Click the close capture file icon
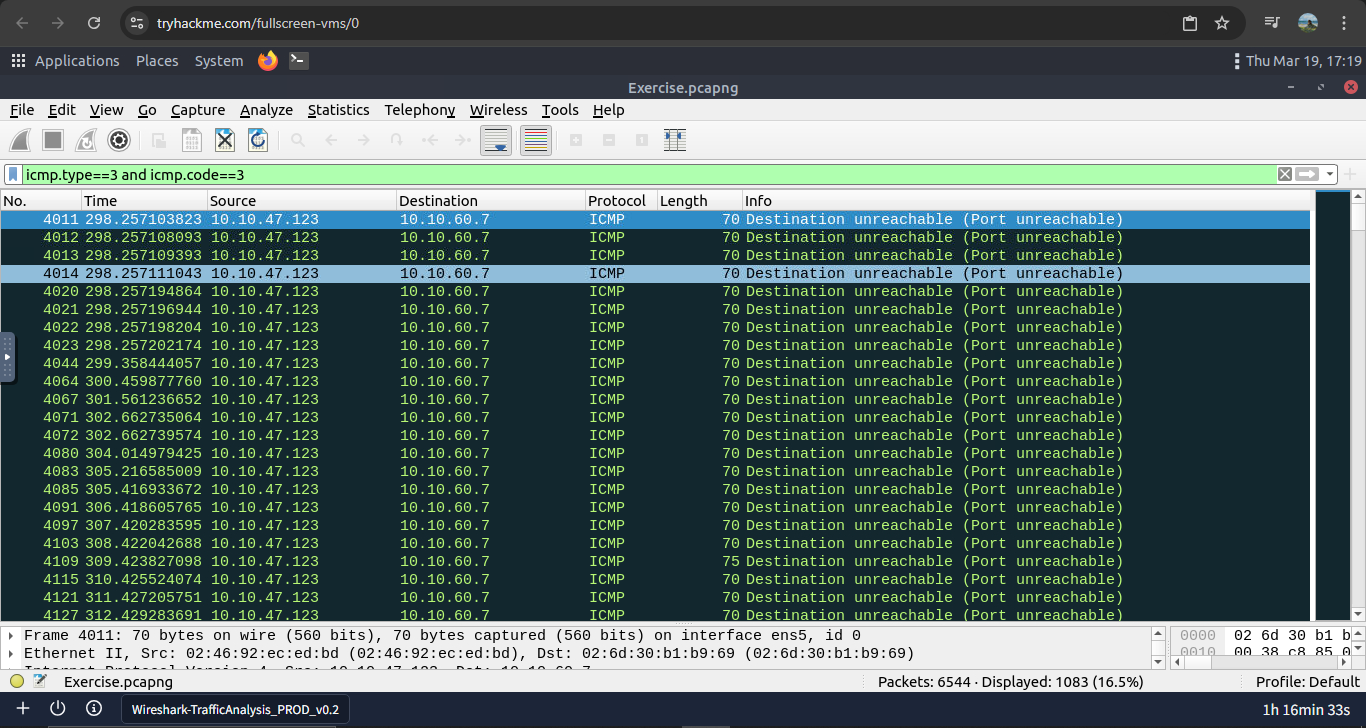 225,141
